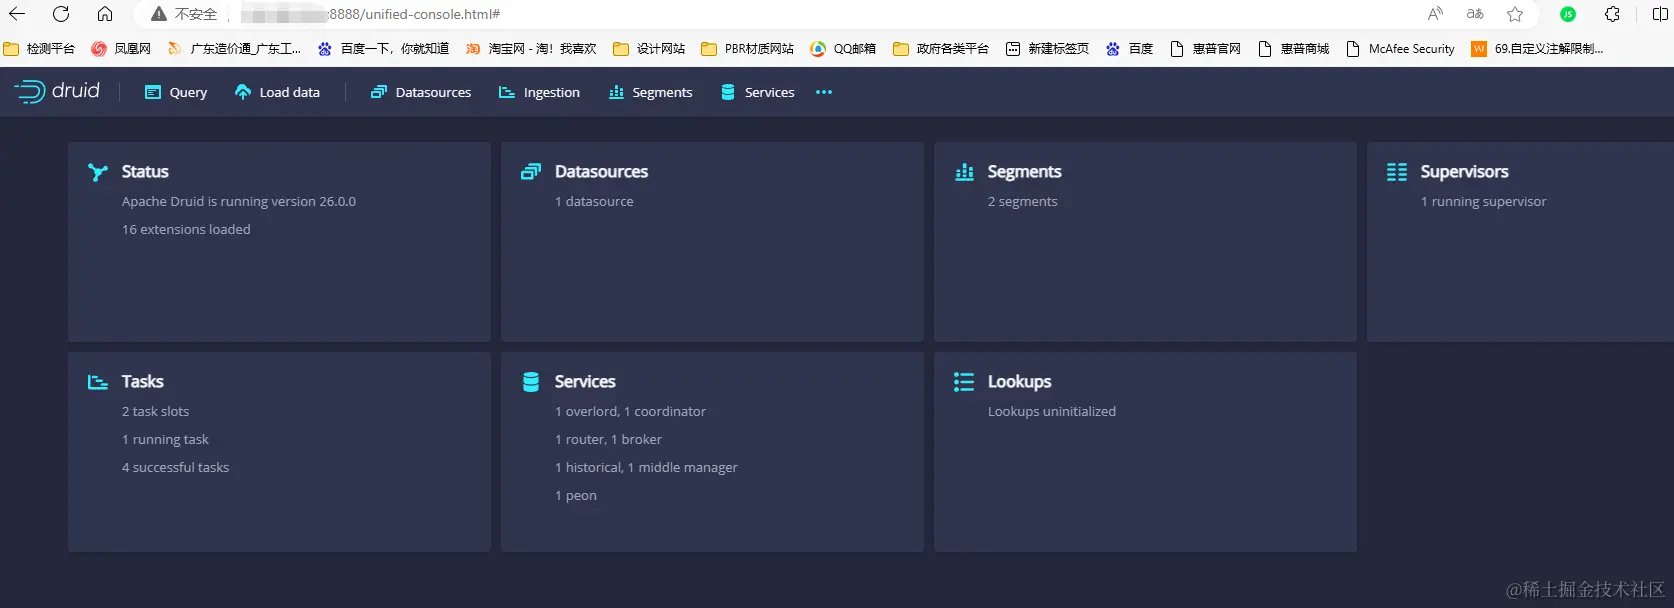Open the 设计网站 bookmark folder

click(649, 48)
